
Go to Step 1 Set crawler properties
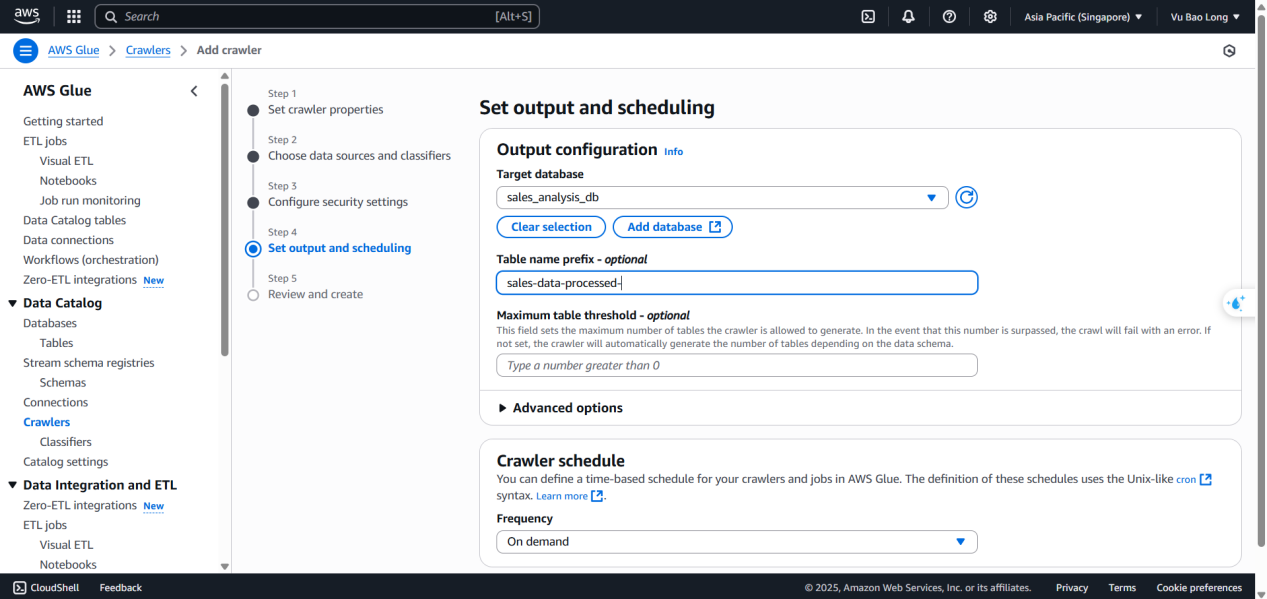coord(325,110)
